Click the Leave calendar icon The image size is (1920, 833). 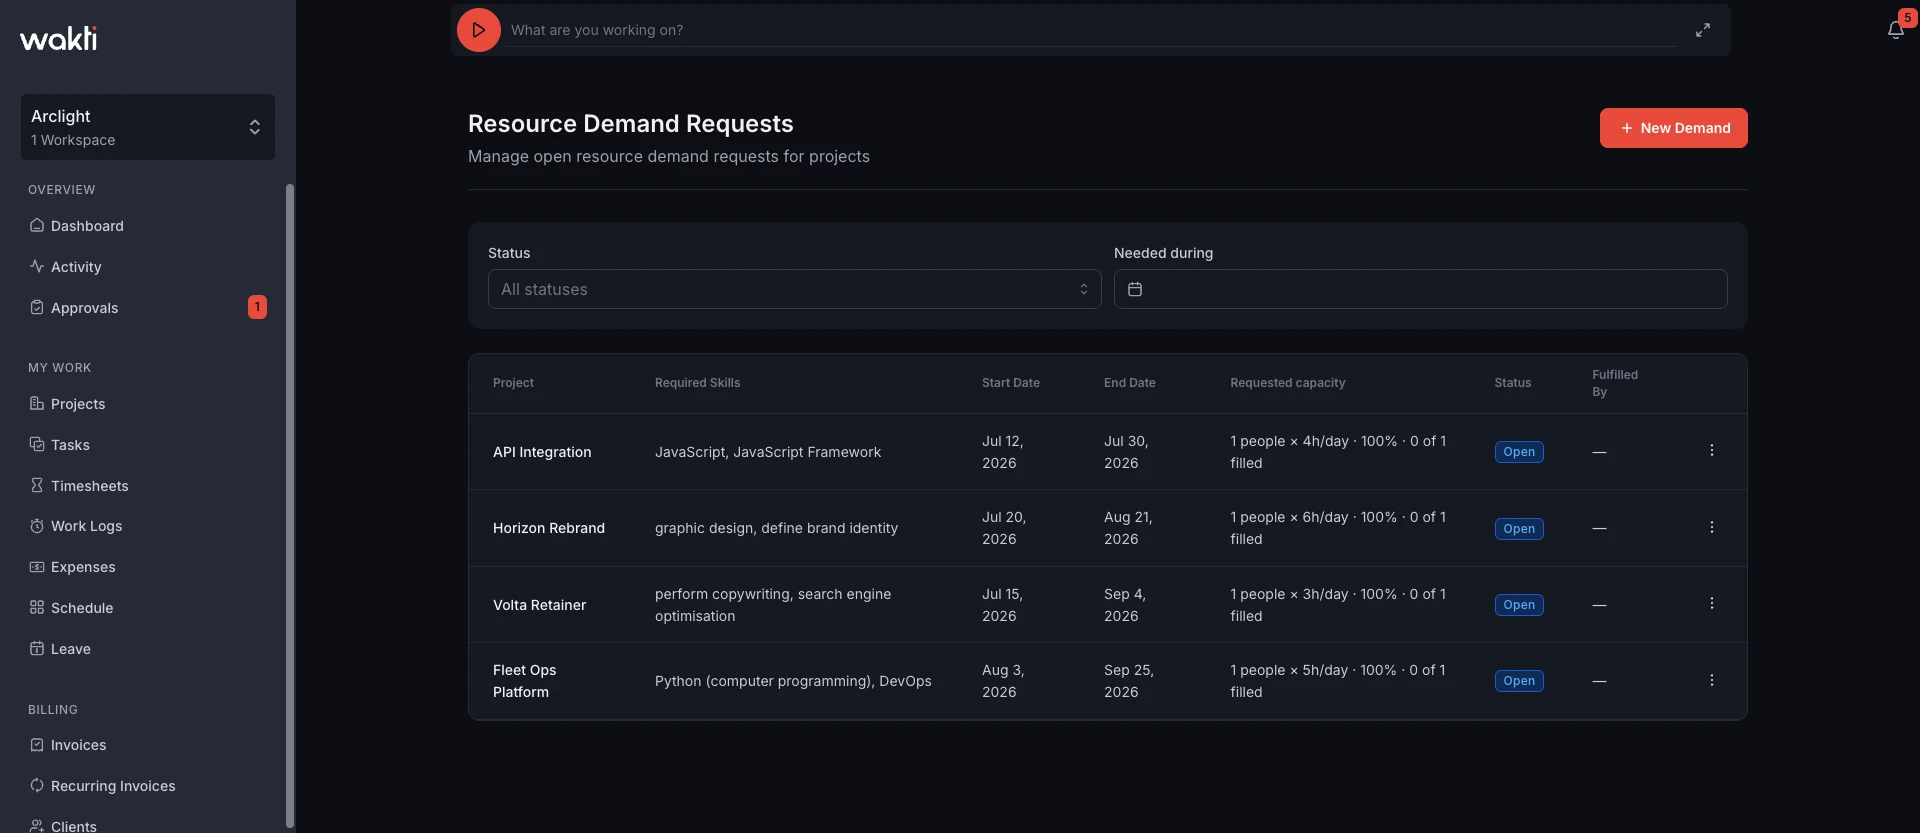pos(37,648)
